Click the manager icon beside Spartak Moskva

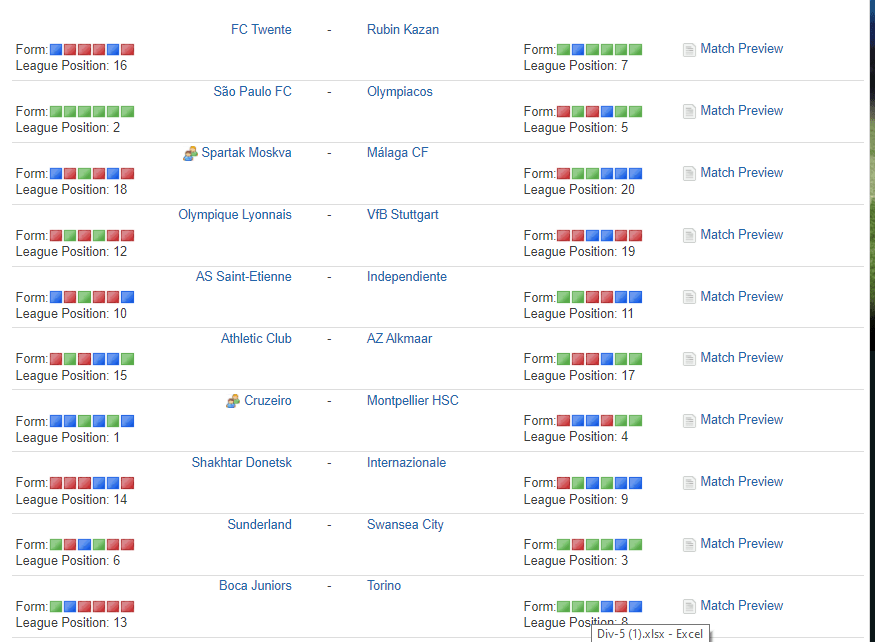pos(190,154)
